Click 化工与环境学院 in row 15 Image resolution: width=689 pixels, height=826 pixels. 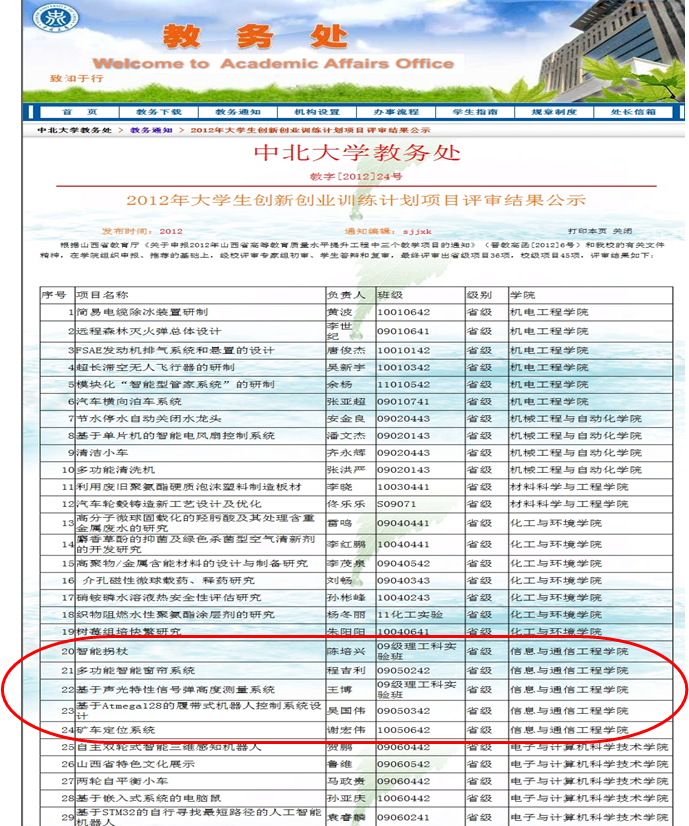(x=556, y=564)
